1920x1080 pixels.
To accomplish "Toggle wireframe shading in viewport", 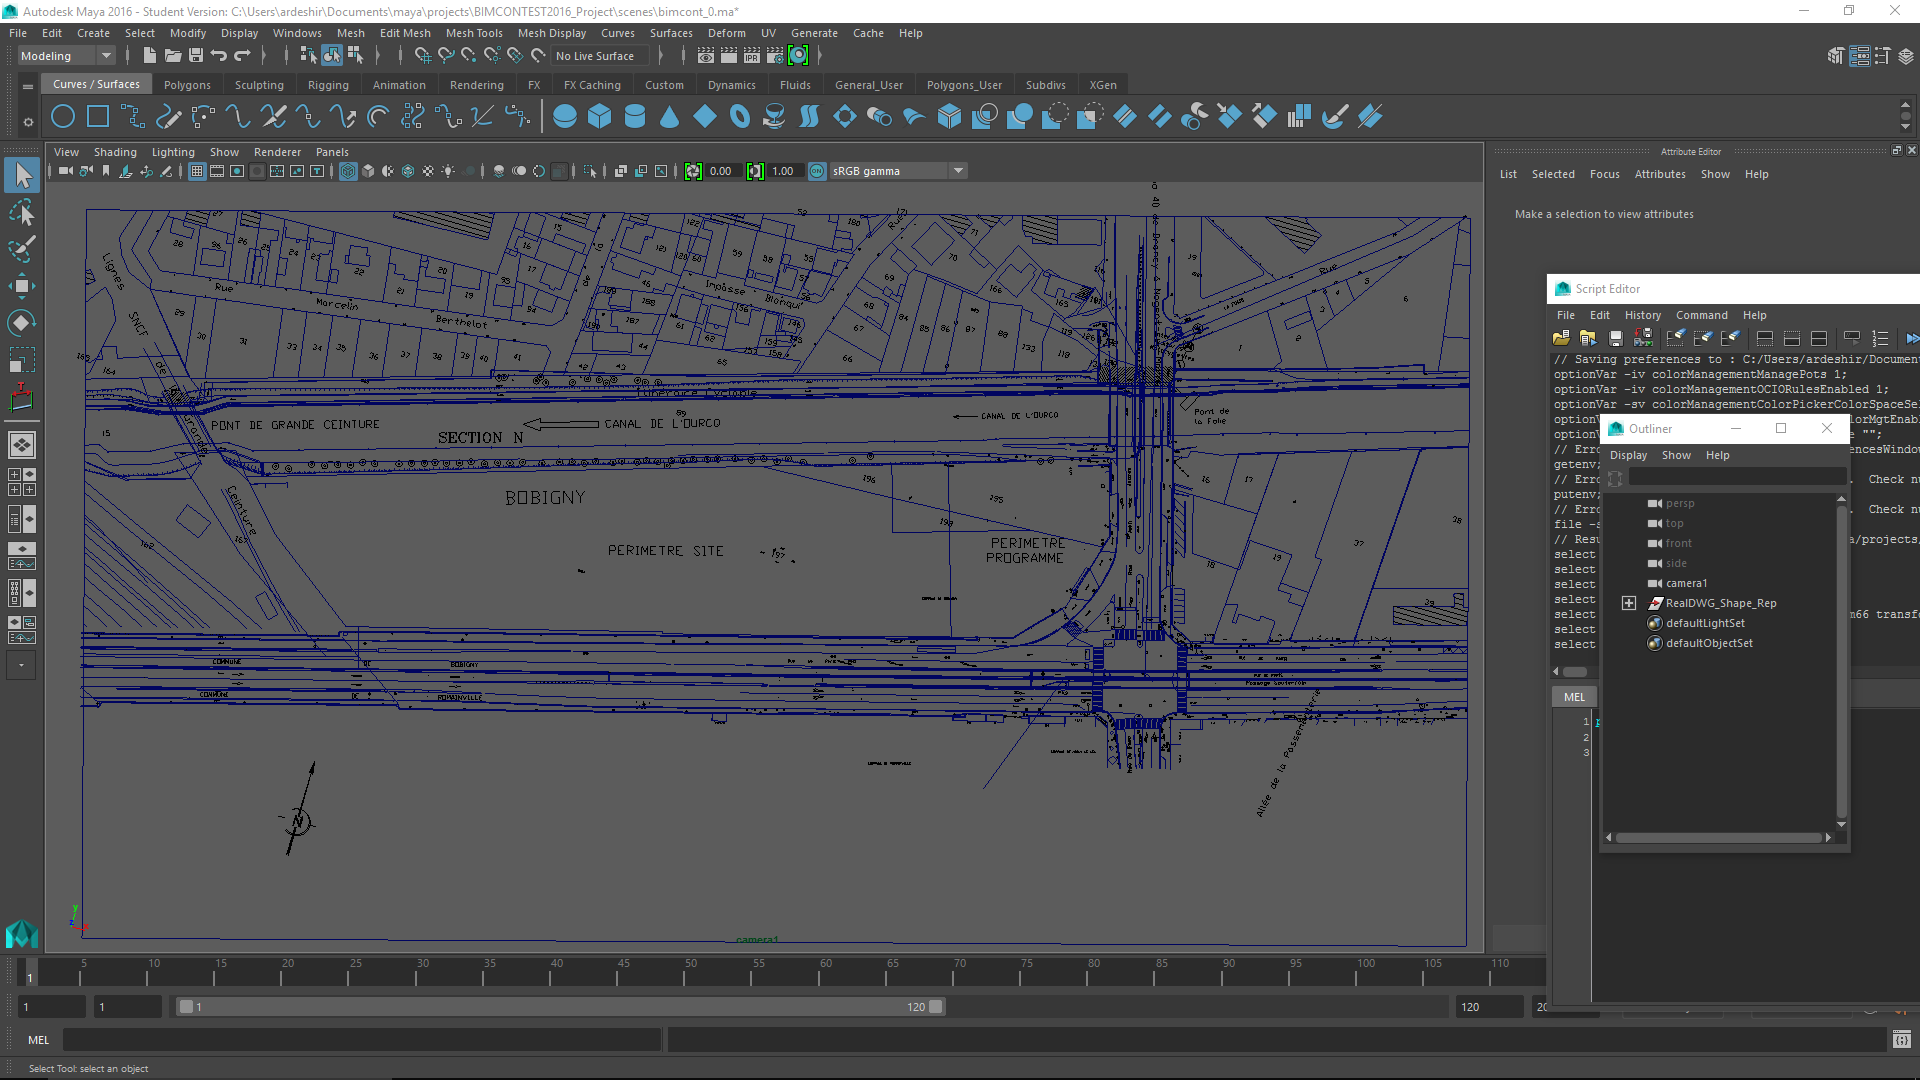I will [x=348, y=171].
